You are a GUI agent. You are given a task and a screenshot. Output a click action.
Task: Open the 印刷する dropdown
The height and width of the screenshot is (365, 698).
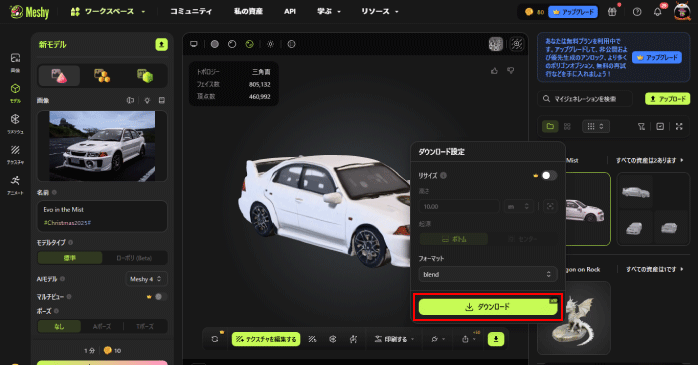394,339
